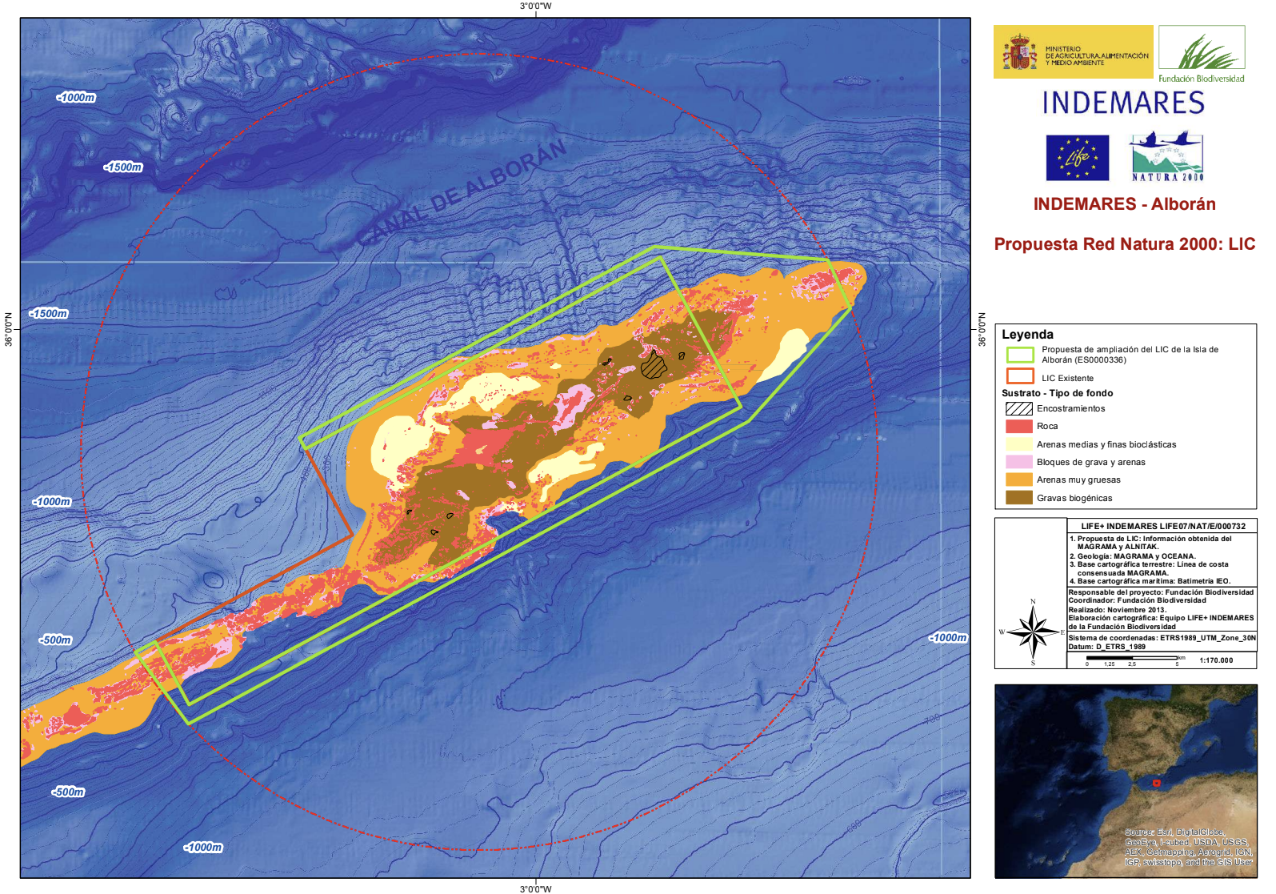Click 'Realizado: Noviembre 2013.' text
The width and height of the screenshot is (1276, 894).
[1117, 610]
